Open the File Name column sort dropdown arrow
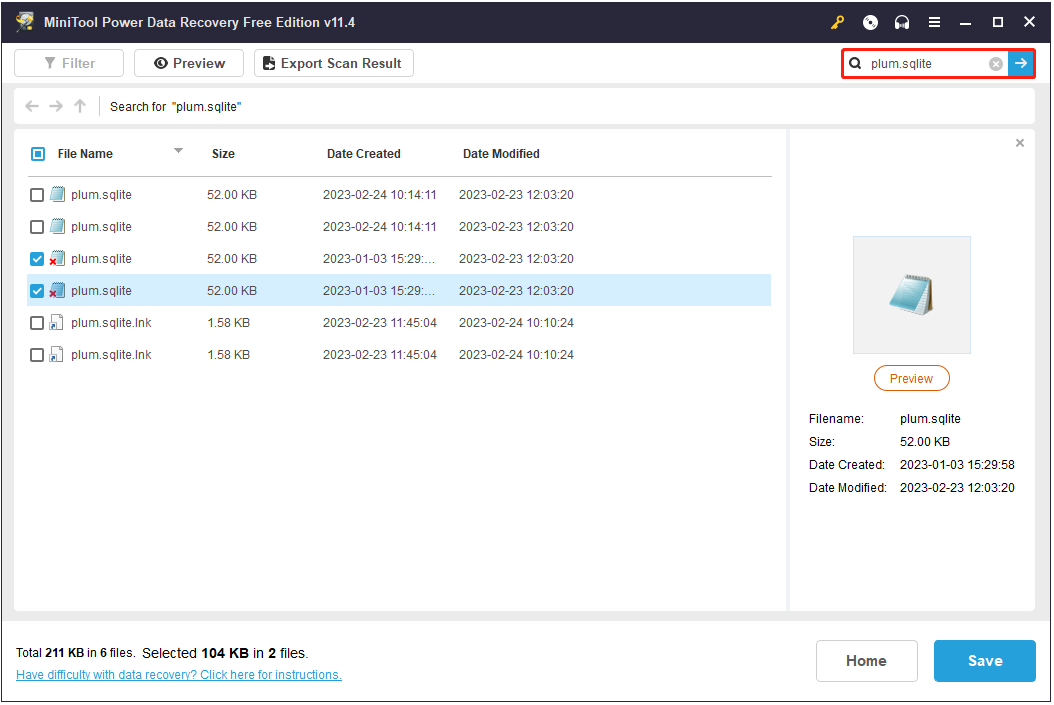The image size is (1054, 705). click(x=178, y=151)
